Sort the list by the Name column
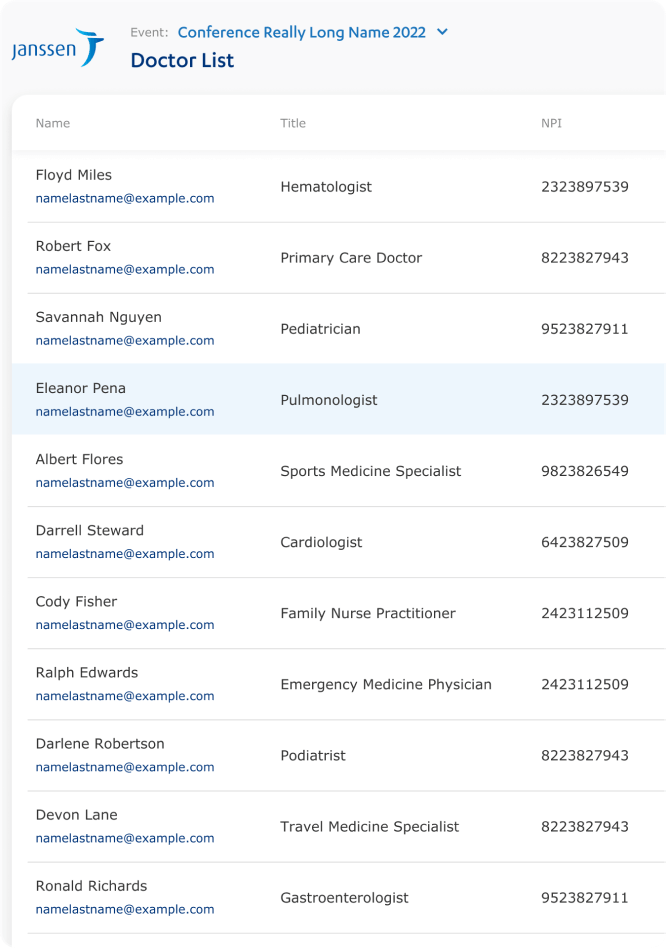The width and height of the screenshot is (666, 948). coord(52,123)
